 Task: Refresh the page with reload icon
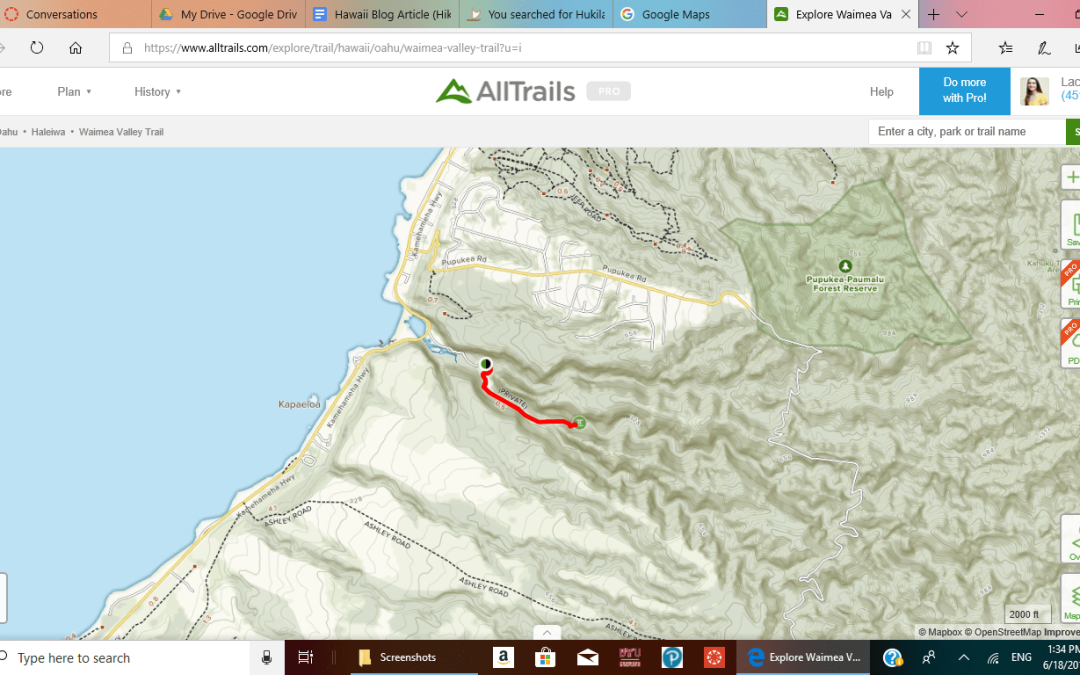coord(37,48)
